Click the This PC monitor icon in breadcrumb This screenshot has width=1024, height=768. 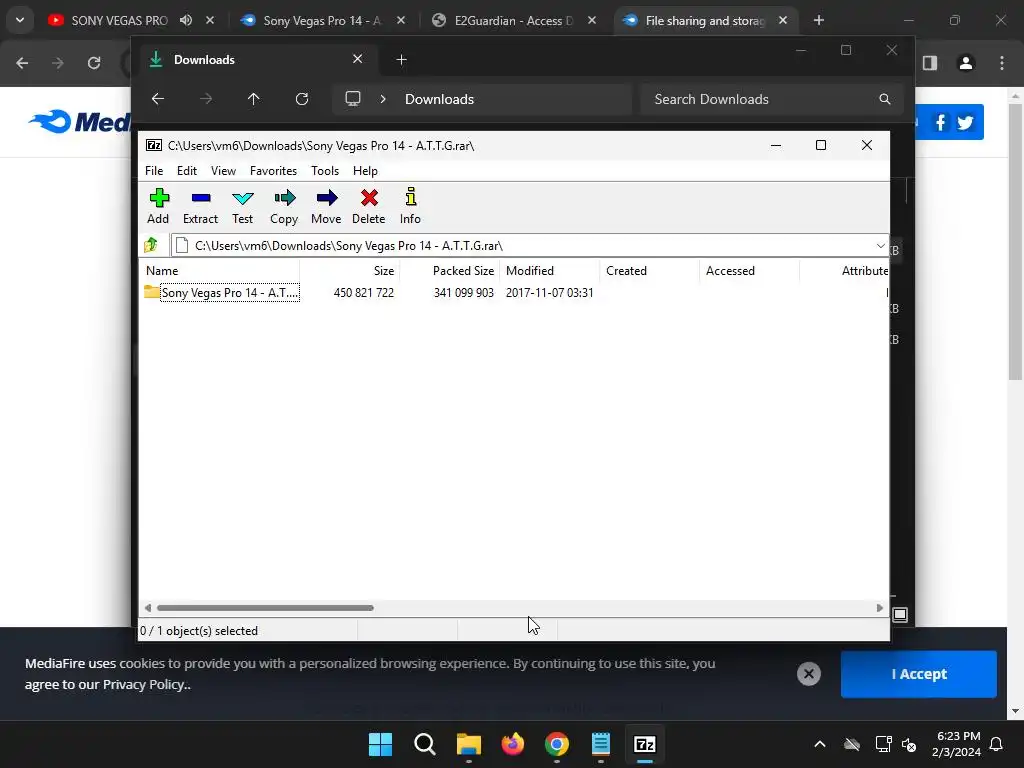(x=353, y=99)
